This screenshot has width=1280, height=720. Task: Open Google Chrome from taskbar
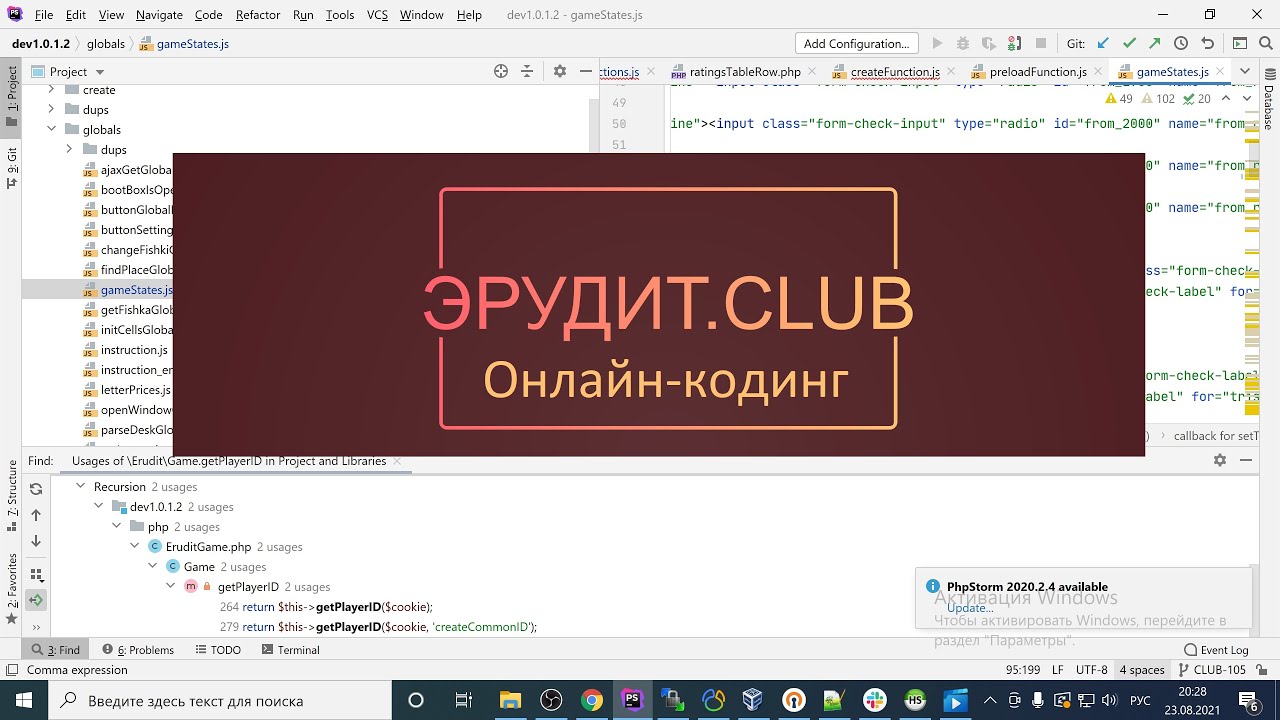pyautogui.click(x=592, y=700)
